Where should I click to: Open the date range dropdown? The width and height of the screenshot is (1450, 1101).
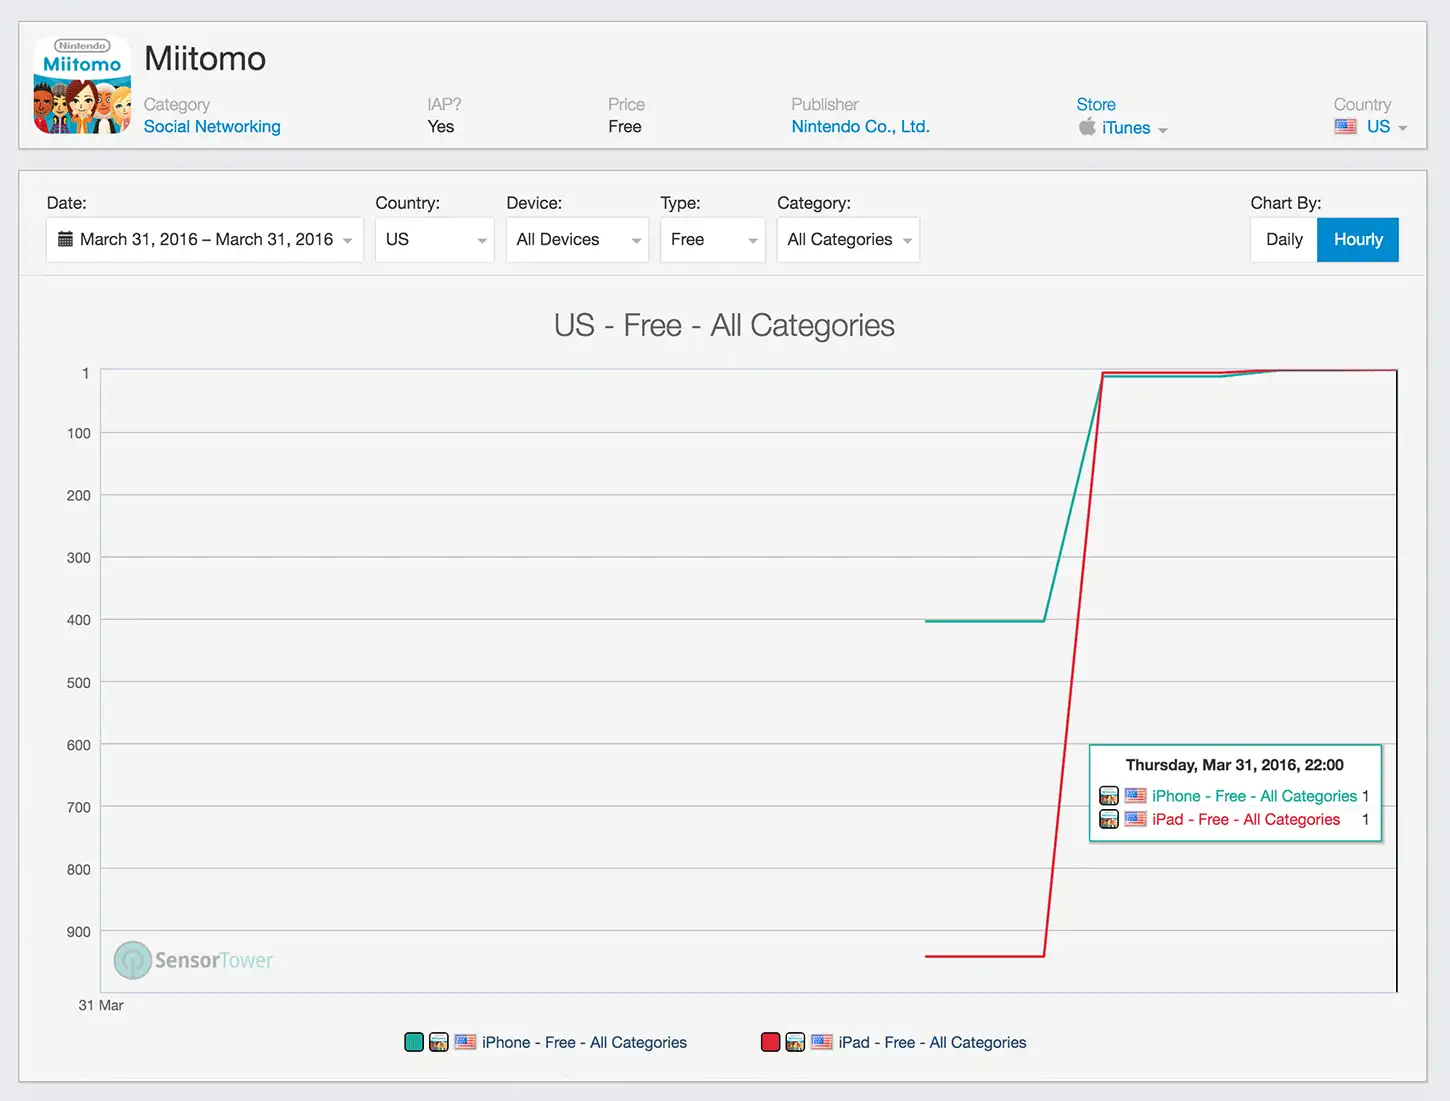pyautogui.click(x=205, y=240)
